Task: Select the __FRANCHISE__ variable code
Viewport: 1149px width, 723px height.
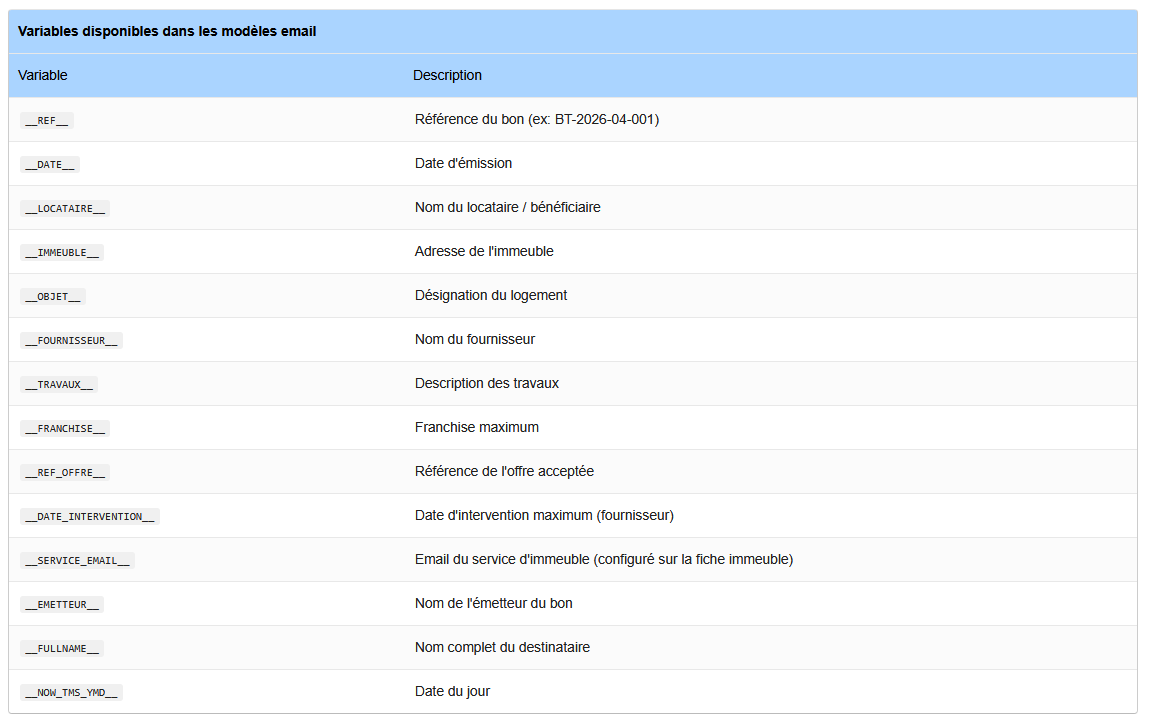Action: coord(65,428)
